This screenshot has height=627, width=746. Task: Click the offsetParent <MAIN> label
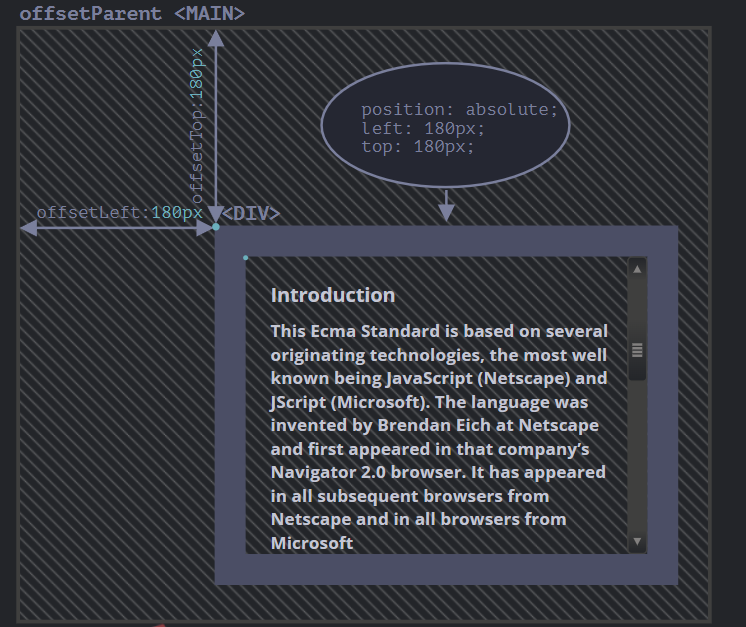132,13
